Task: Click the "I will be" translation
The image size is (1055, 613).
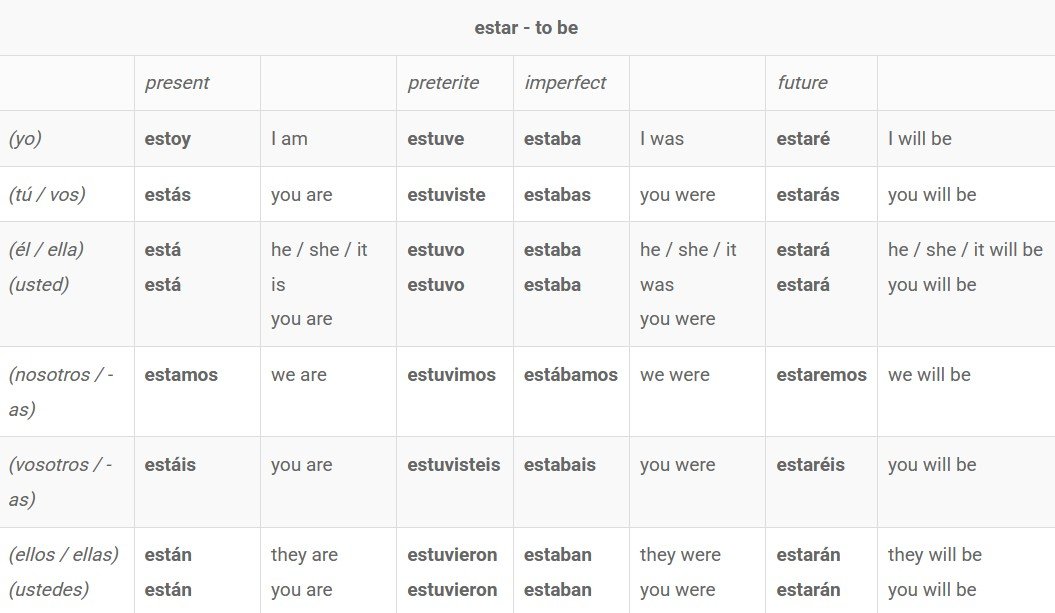Action: pyautogui.click(x=919, y=139)
